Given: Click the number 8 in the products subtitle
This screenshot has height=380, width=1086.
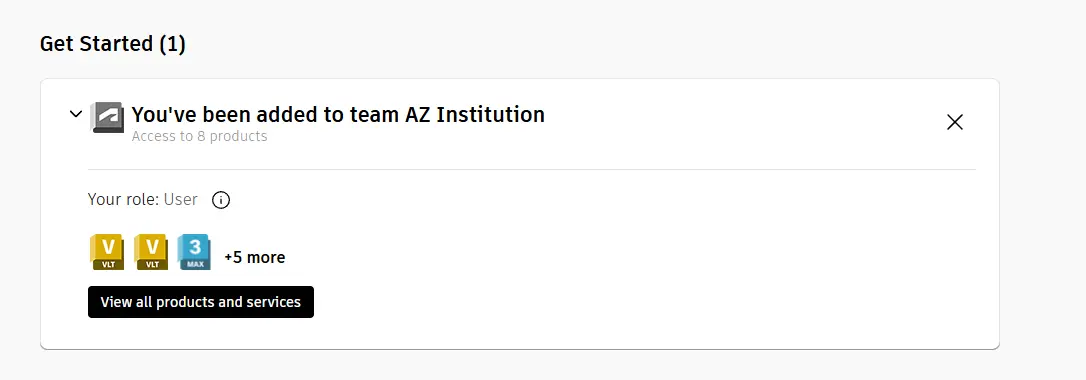Looking at the screenshot, I should click(x=201, y=136).
